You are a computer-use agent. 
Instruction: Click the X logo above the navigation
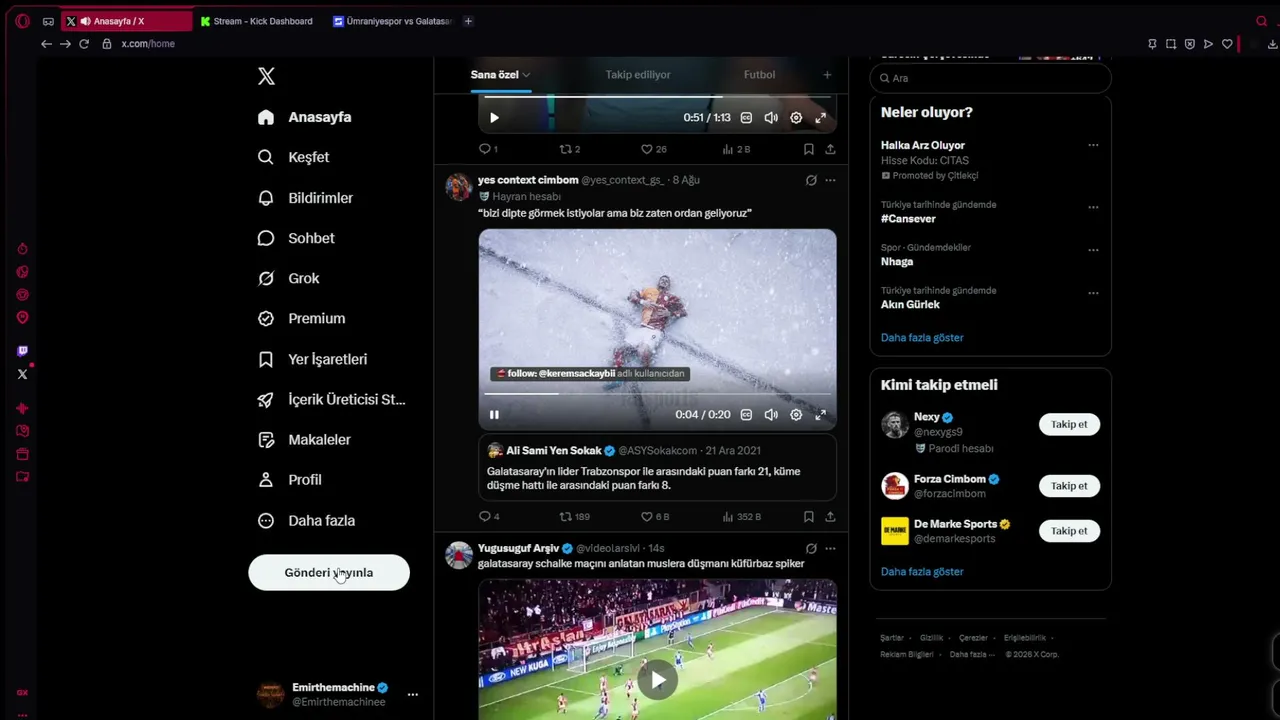pos(266,76)
